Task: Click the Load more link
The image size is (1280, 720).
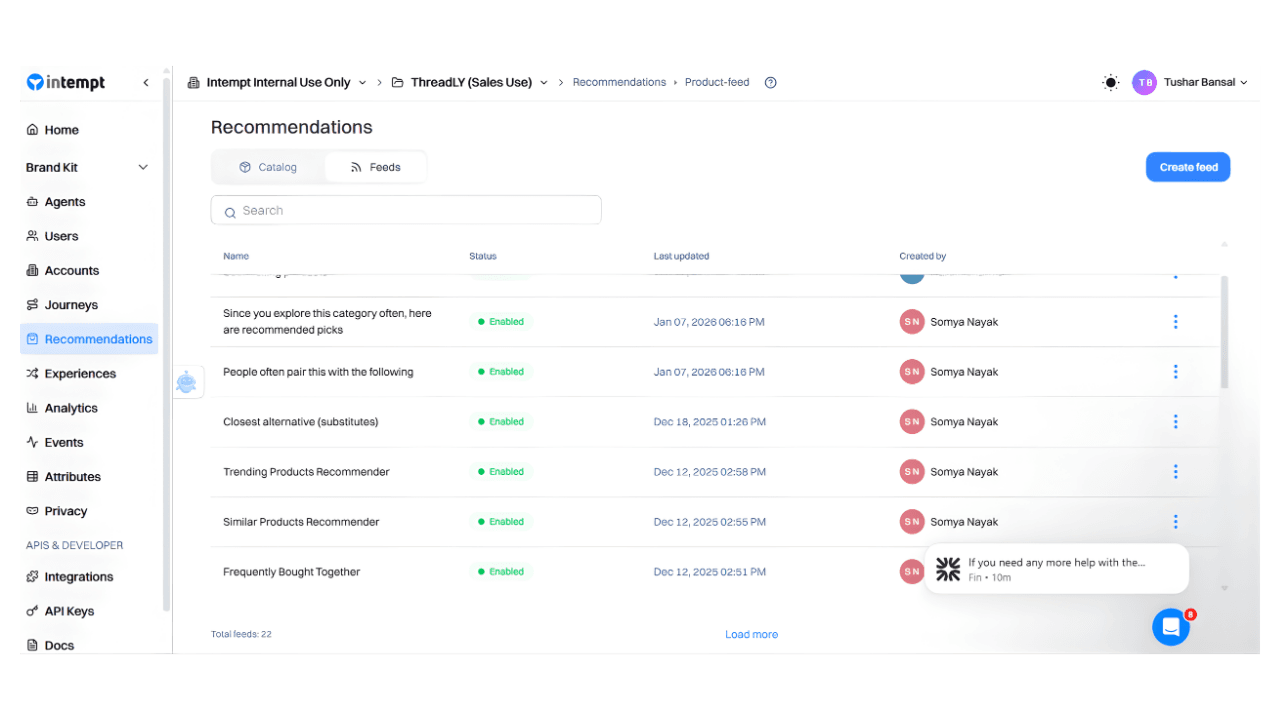Action: coord(751,635)
